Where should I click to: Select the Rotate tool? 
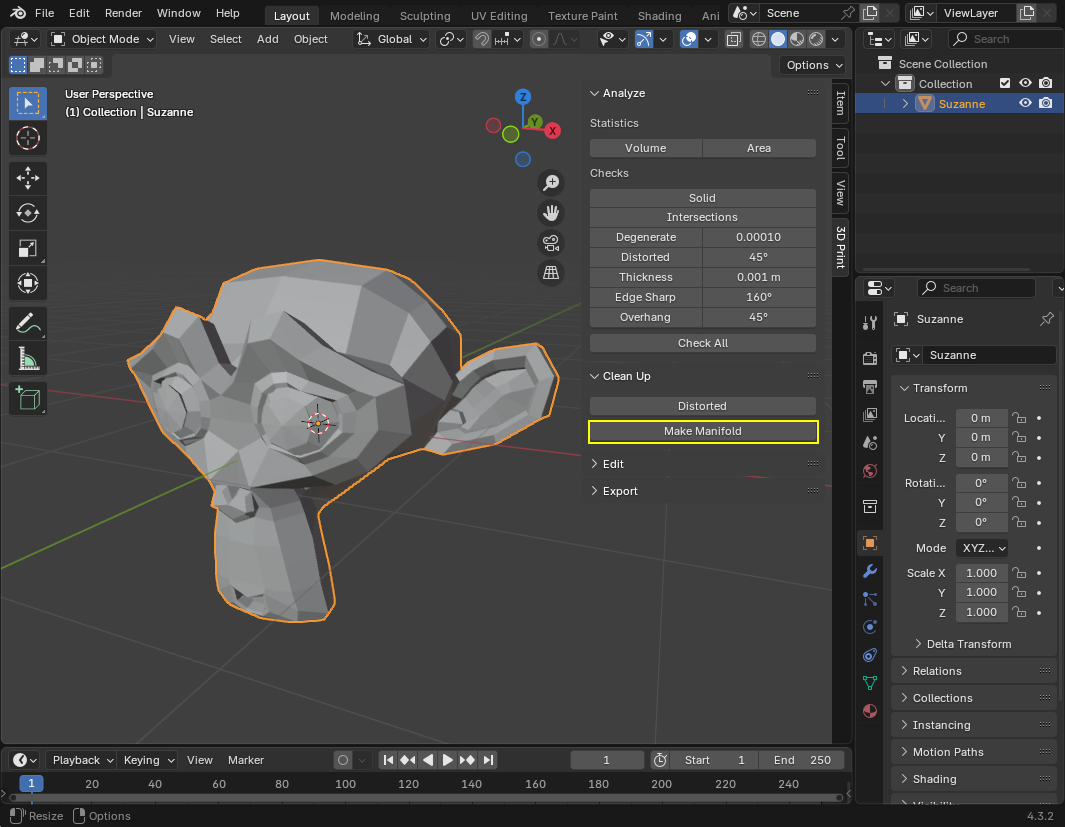pos(28,213)
